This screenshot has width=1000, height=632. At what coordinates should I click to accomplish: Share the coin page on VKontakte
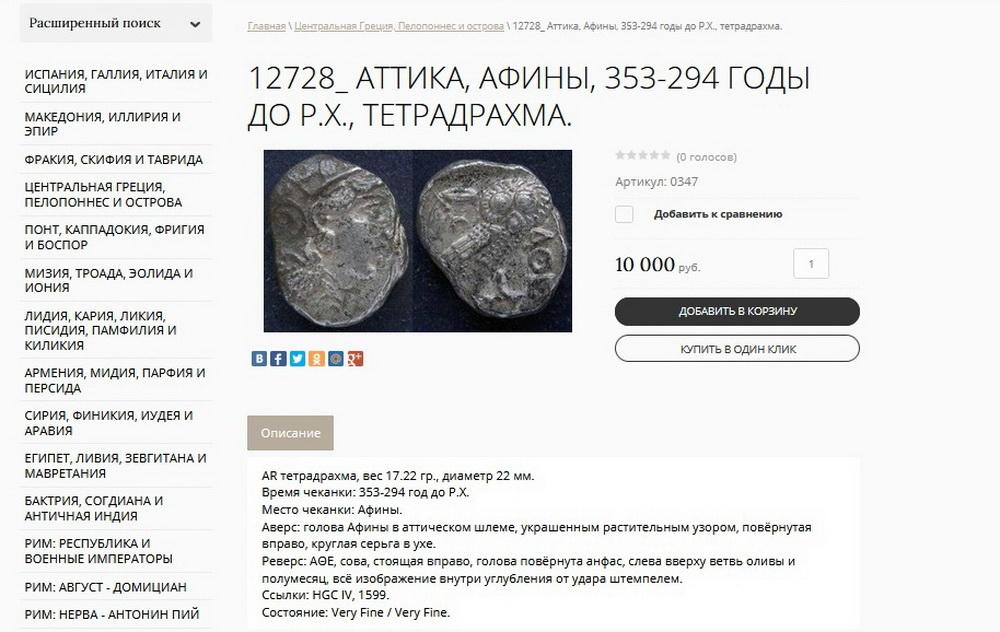259,359
